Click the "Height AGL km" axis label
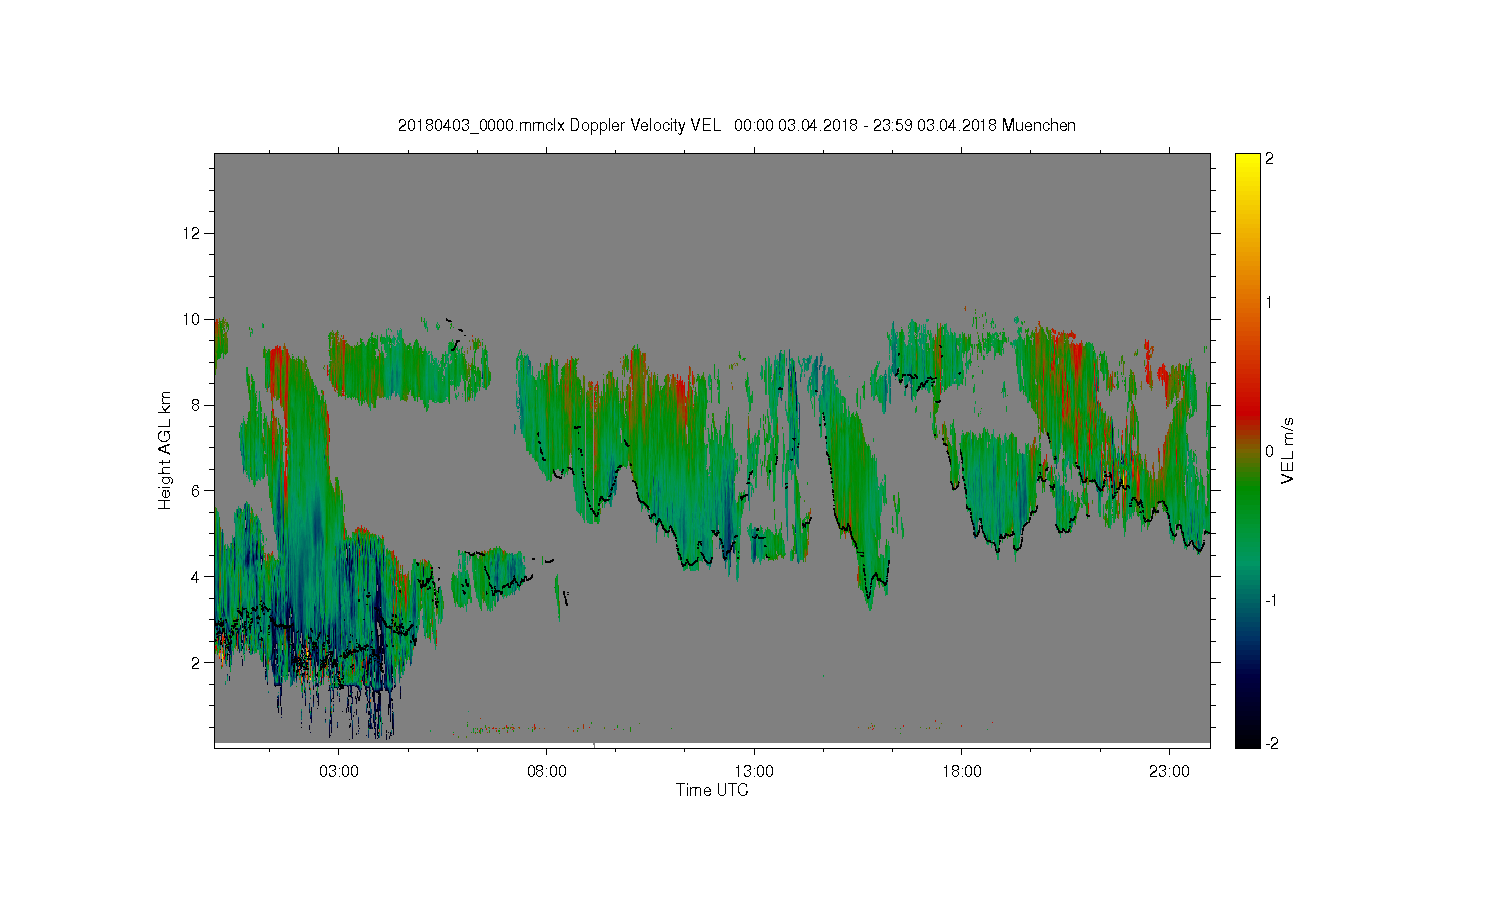This screenshot has width=1500, height=900. coord(165,451)
